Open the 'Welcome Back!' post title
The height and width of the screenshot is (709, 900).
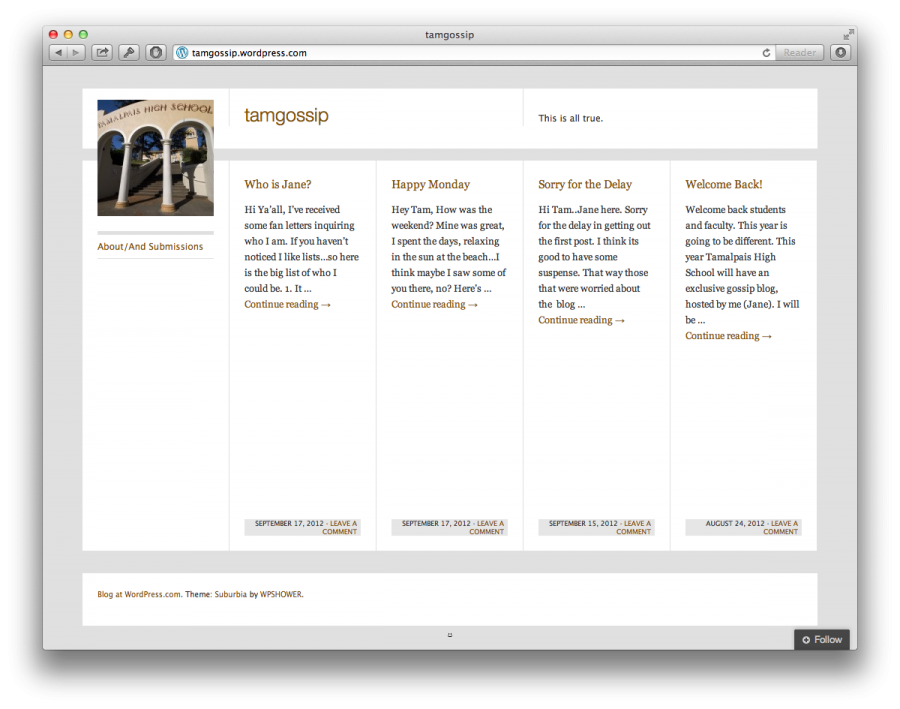click(724, 184)
